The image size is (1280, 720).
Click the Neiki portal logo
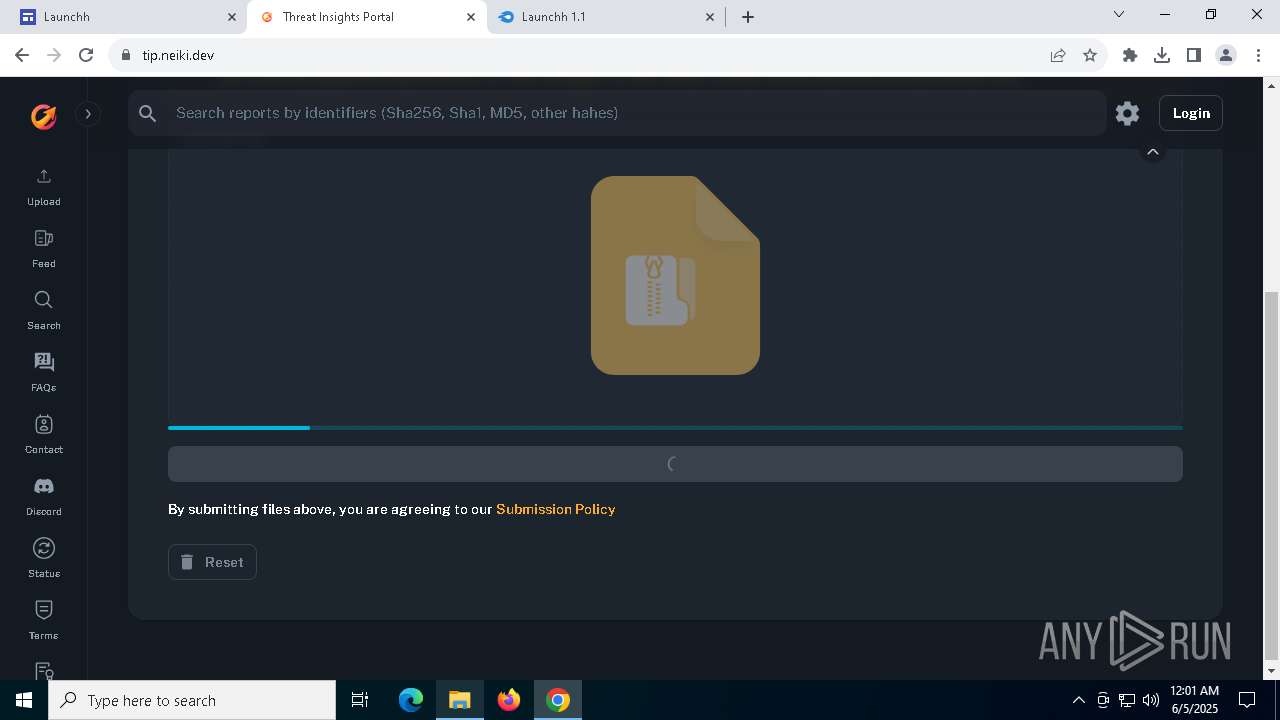pos(43,116)
